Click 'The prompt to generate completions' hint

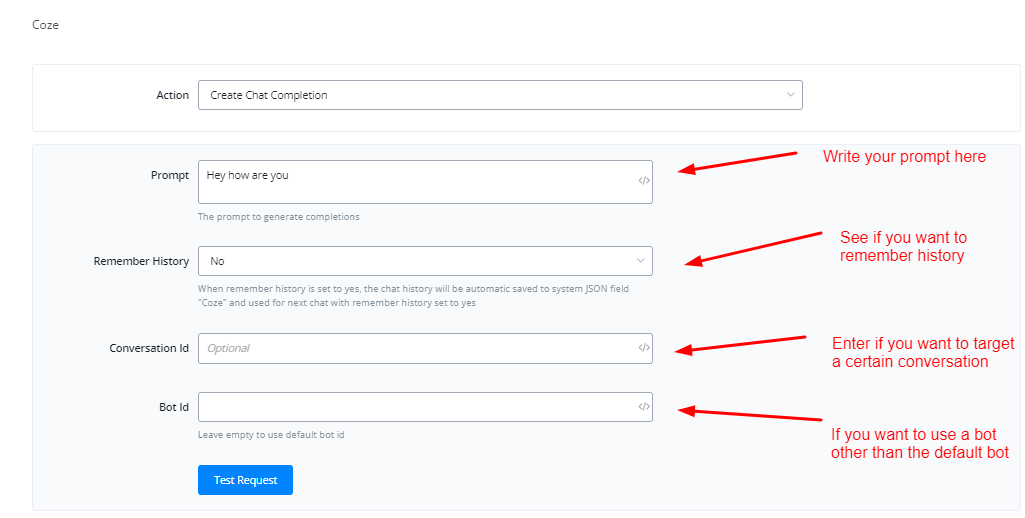278,217
